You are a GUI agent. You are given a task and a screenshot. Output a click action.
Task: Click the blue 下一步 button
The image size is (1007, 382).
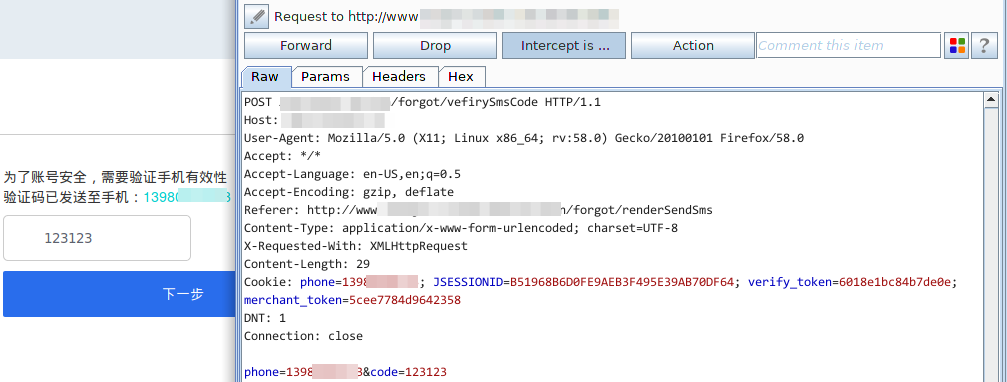coord(119,294)
